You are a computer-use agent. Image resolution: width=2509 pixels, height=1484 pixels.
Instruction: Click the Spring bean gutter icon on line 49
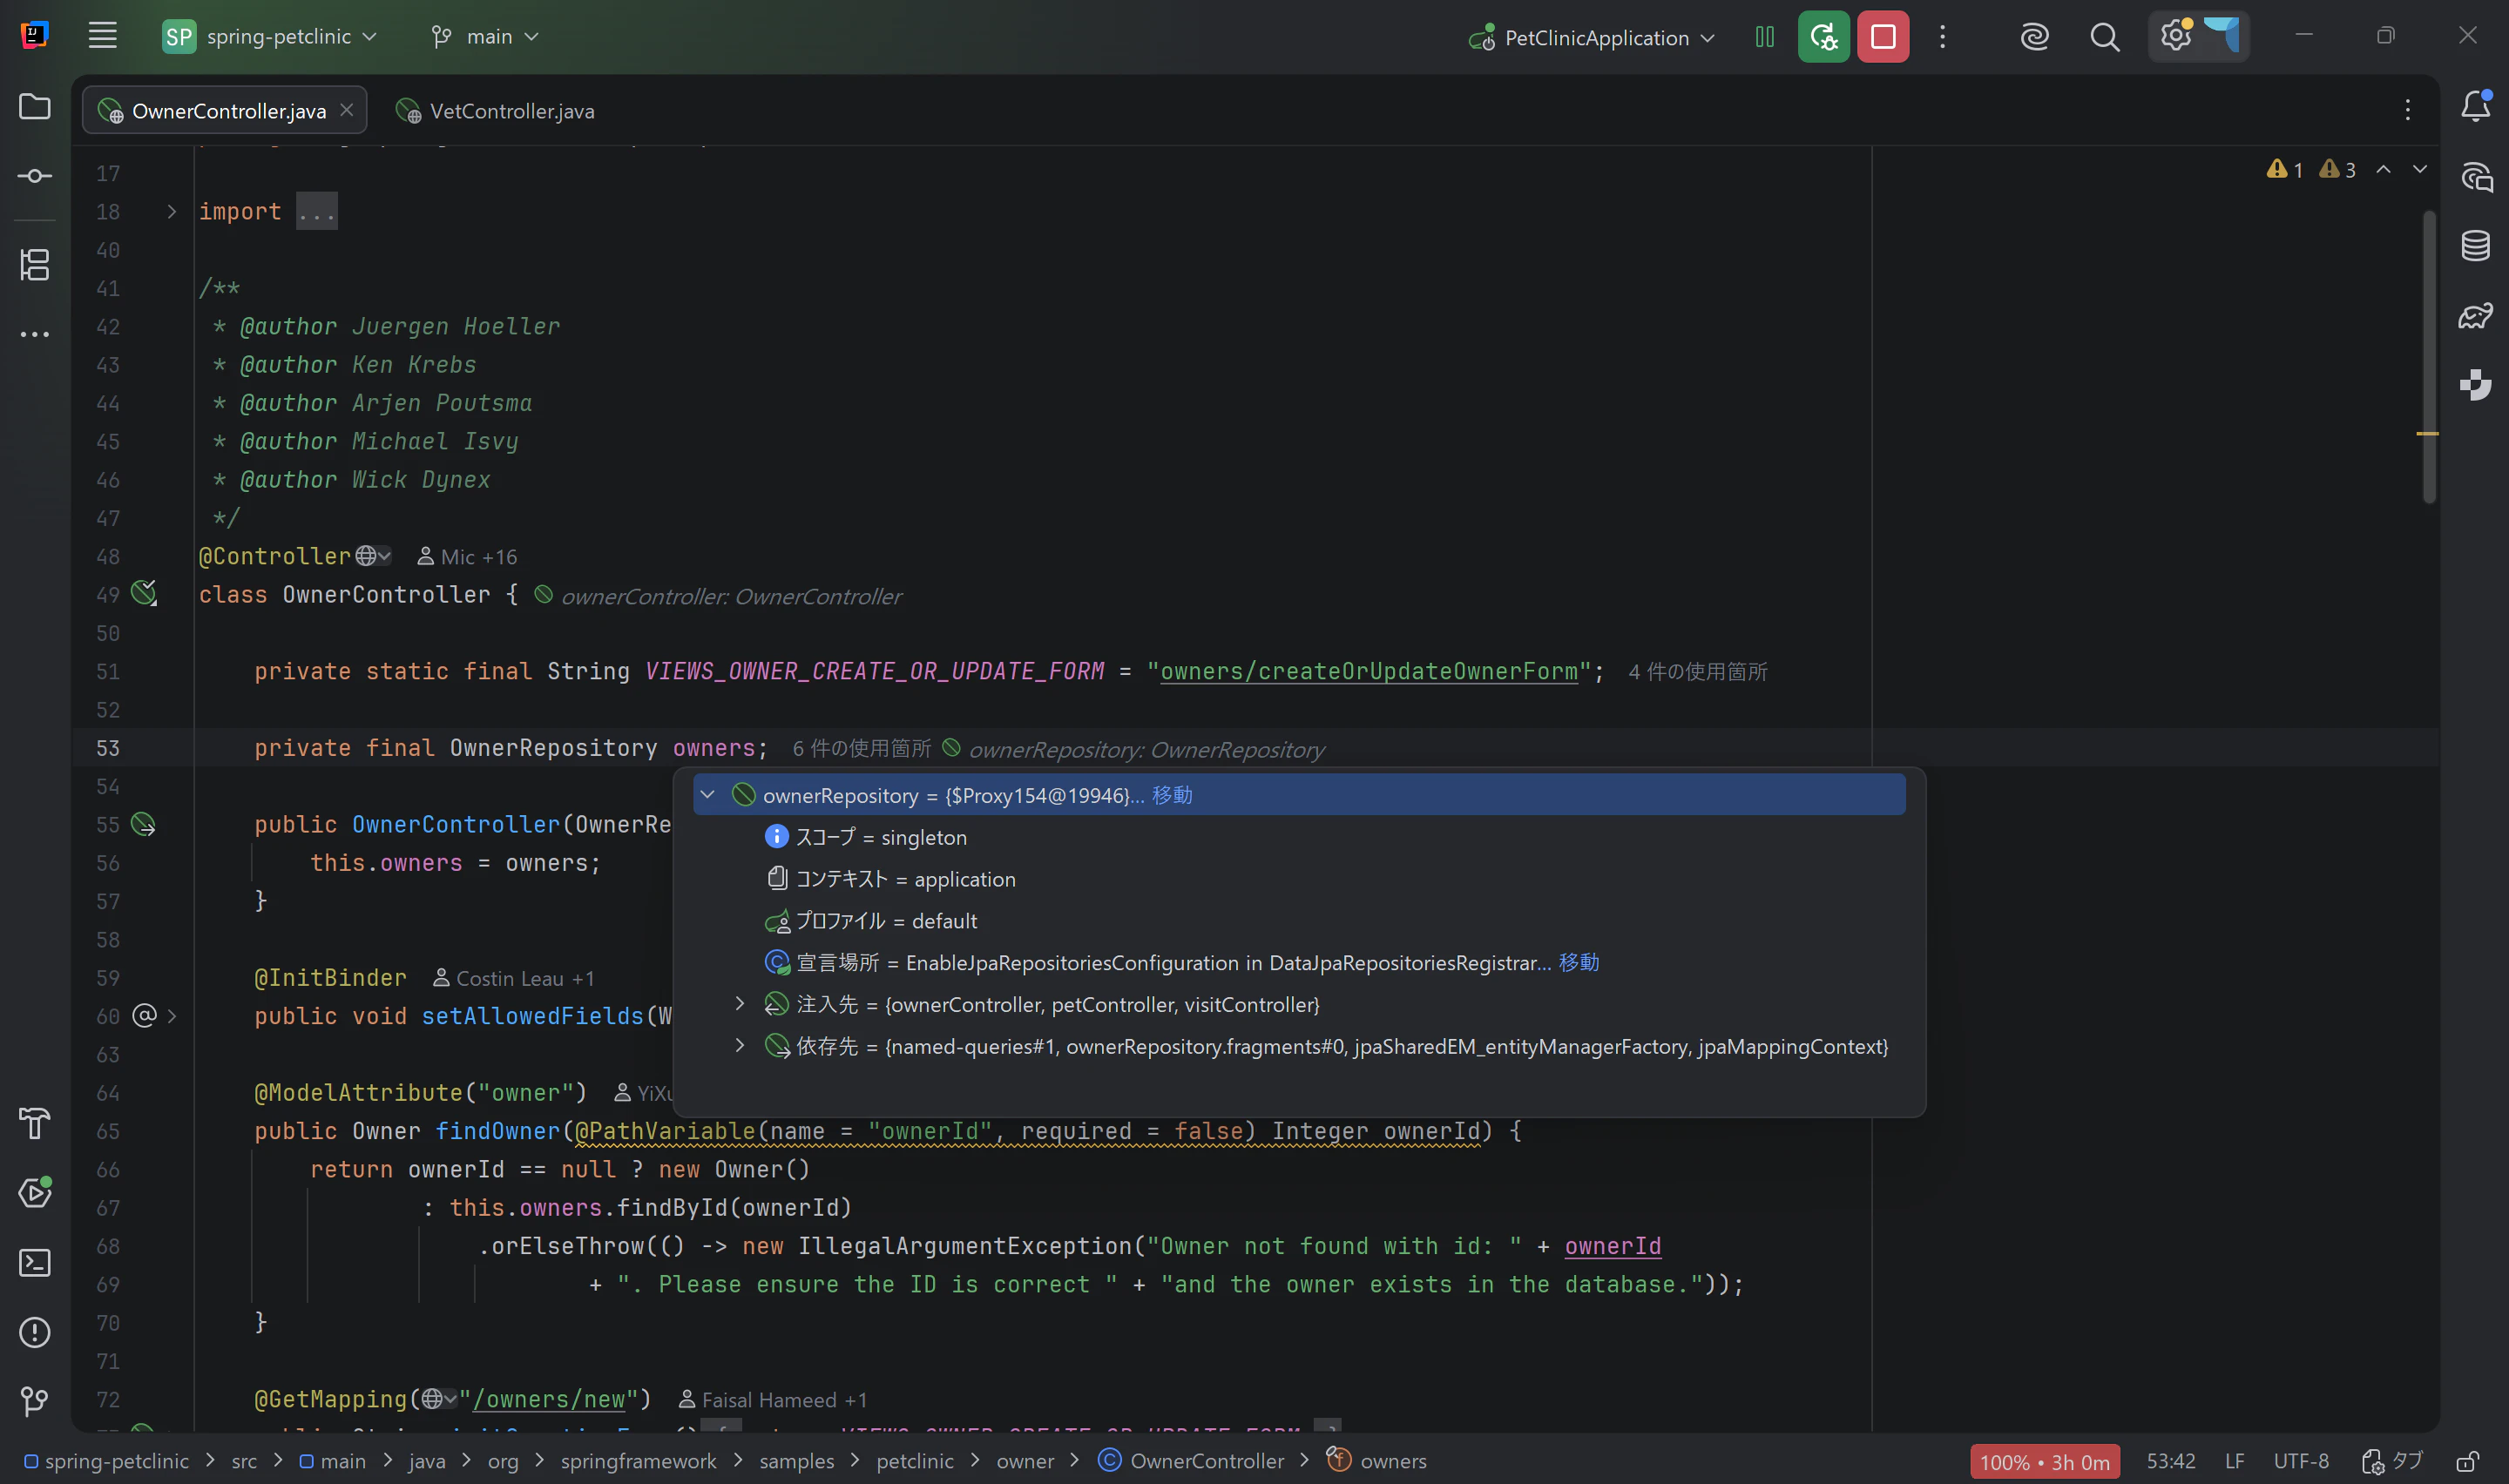(x=144, y=594)
